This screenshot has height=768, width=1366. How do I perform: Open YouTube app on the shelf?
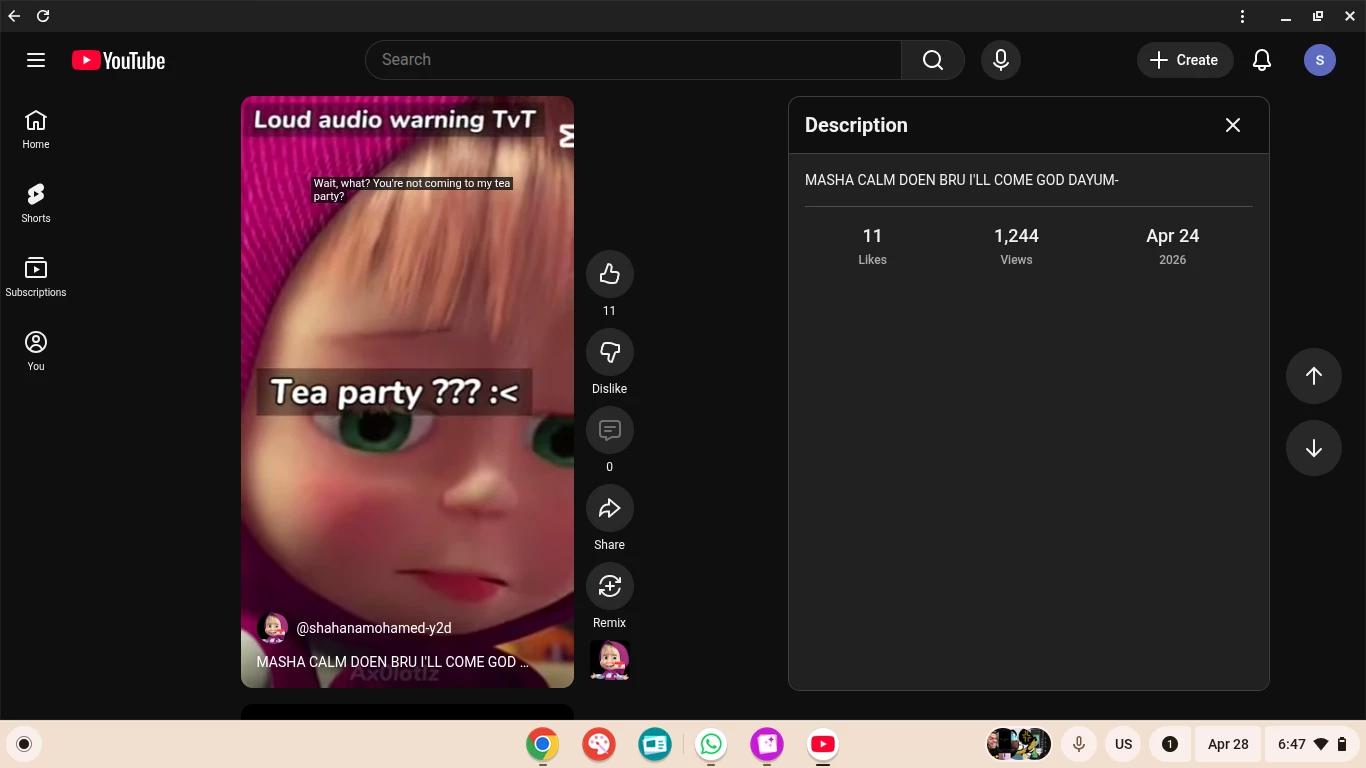823,744
